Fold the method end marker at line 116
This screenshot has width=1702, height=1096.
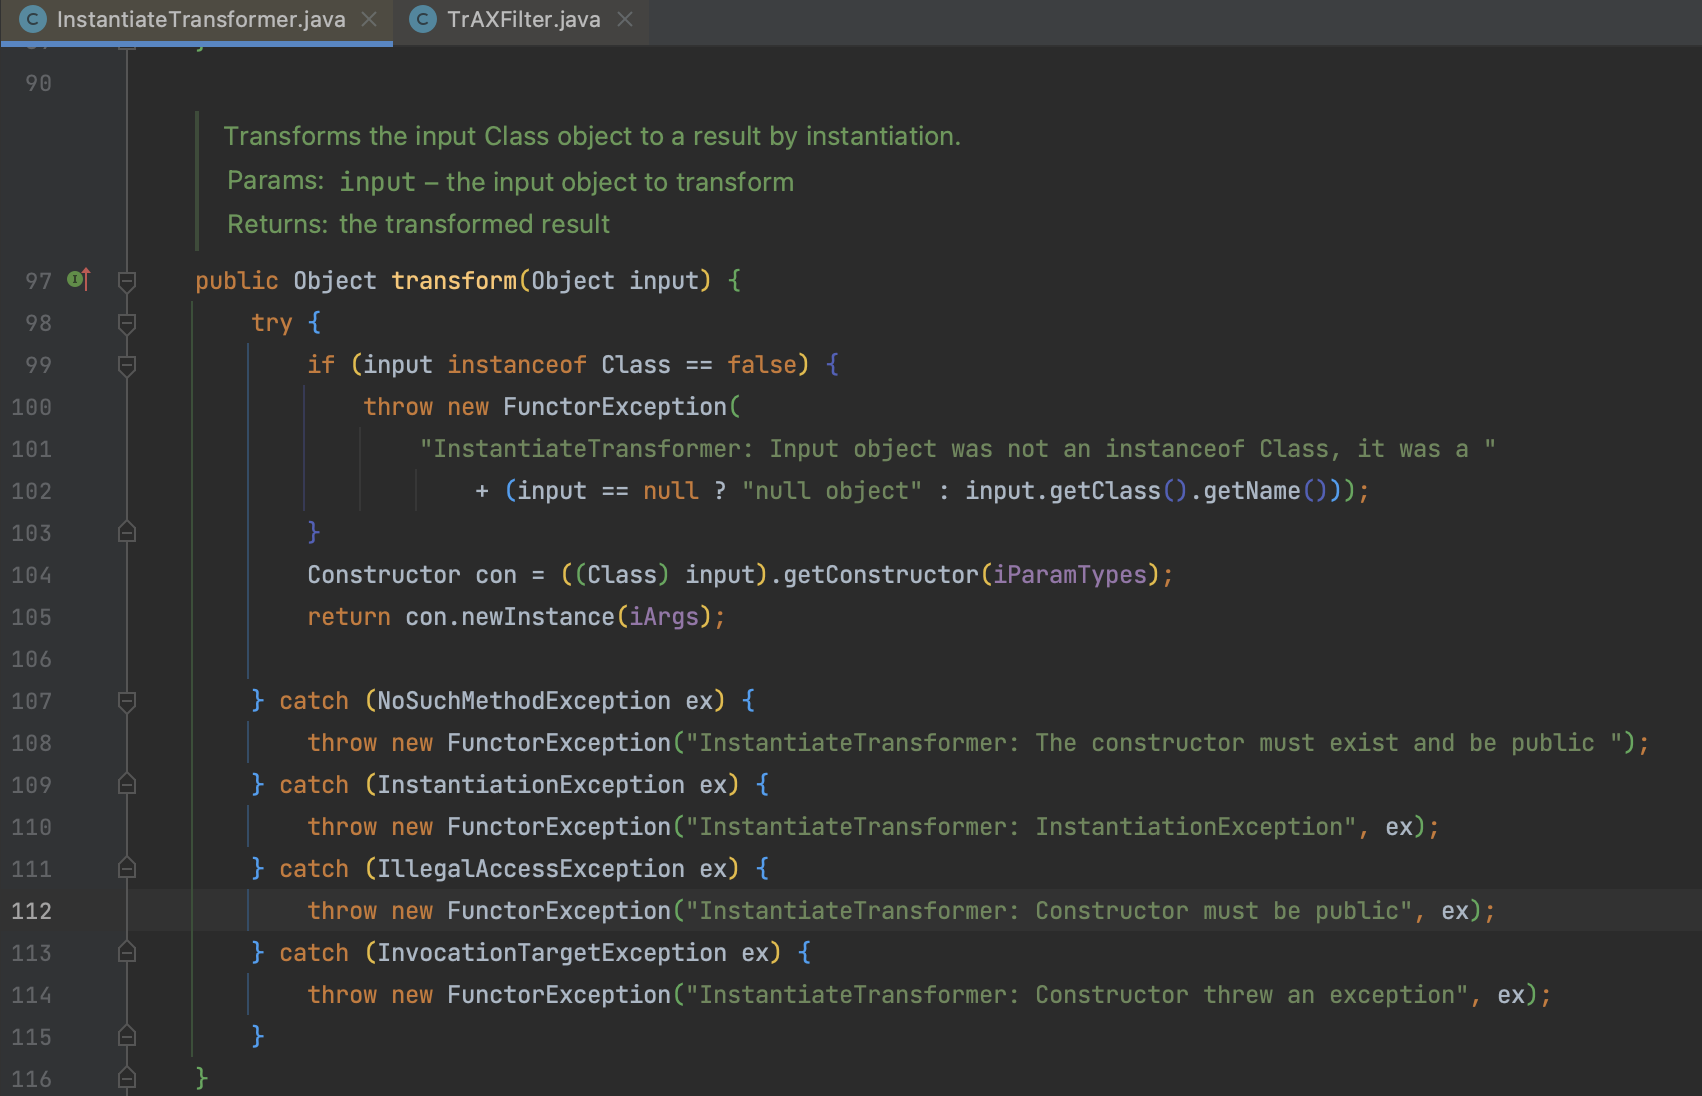(x=127, y=1078)
